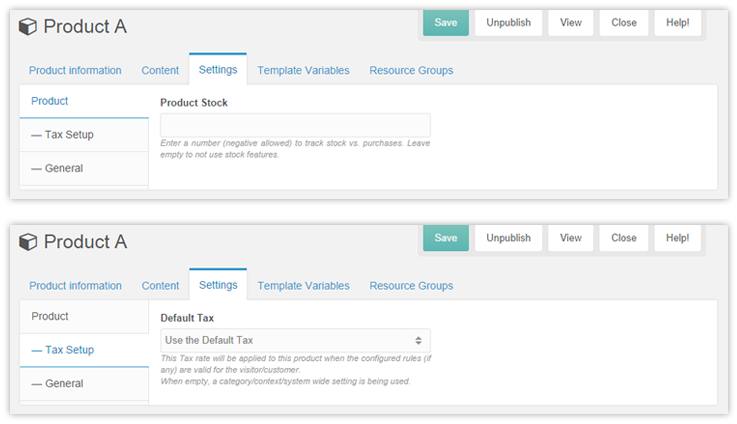Click Unpublish in the lower panel

coord(508,238)
